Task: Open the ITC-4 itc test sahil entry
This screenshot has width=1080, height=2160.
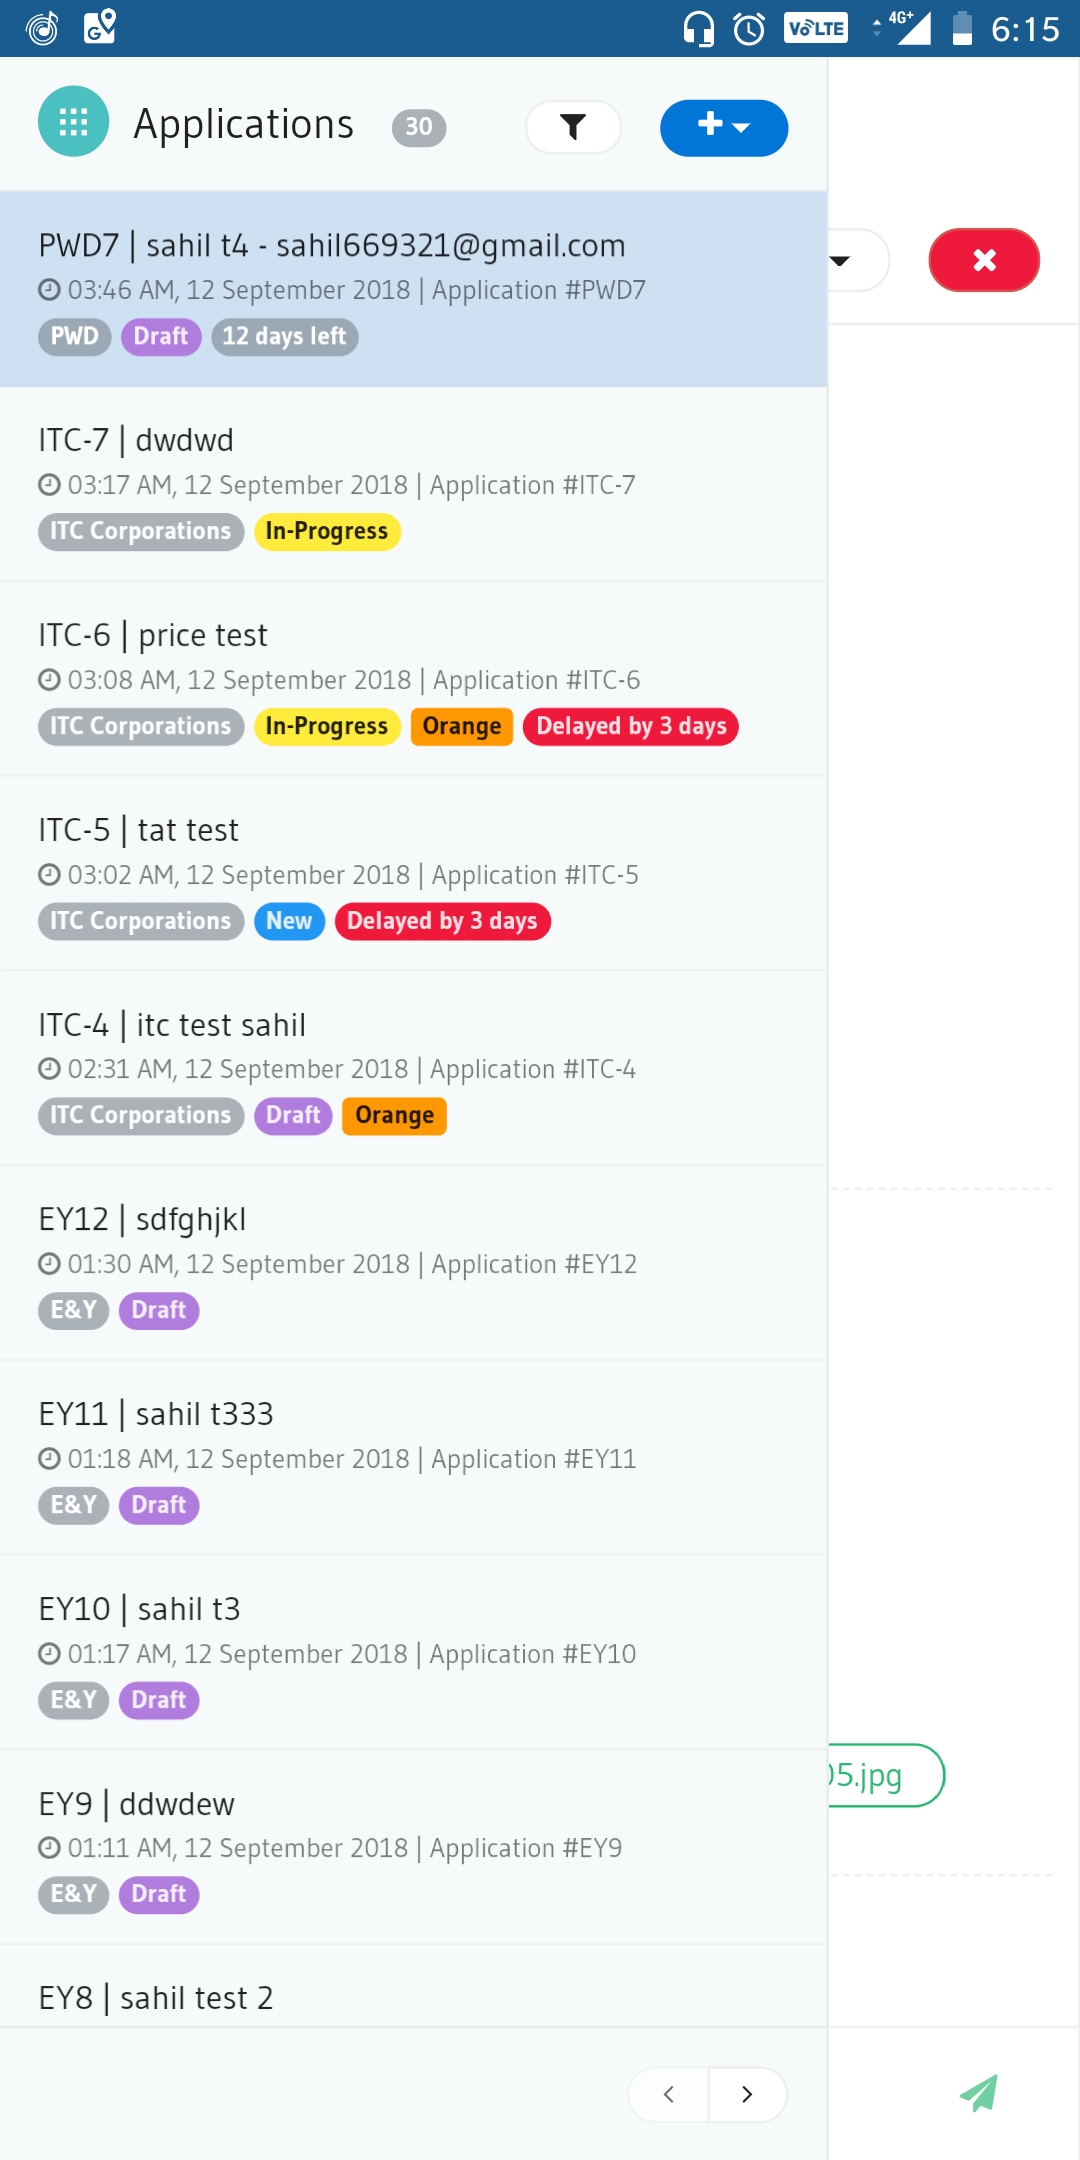Action: [x=413, y=1068]
